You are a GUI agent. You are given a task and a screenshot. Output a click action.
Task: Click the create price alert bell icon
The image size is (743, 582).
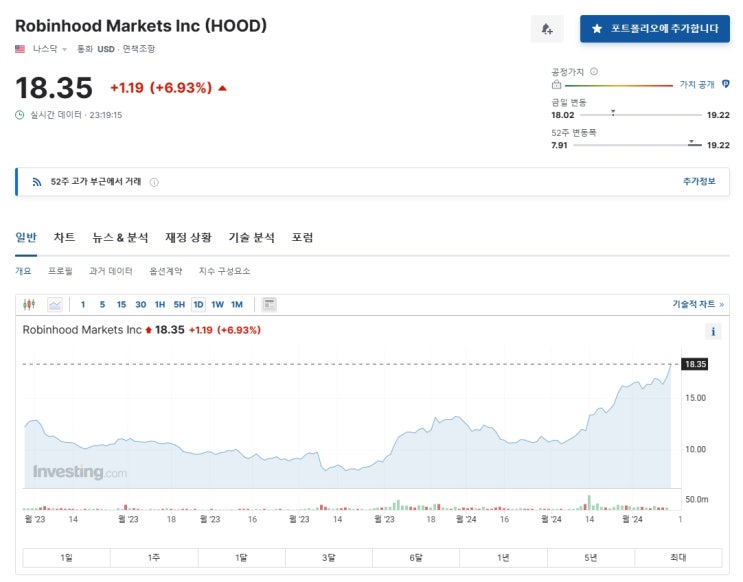click(x=547, y=29)
